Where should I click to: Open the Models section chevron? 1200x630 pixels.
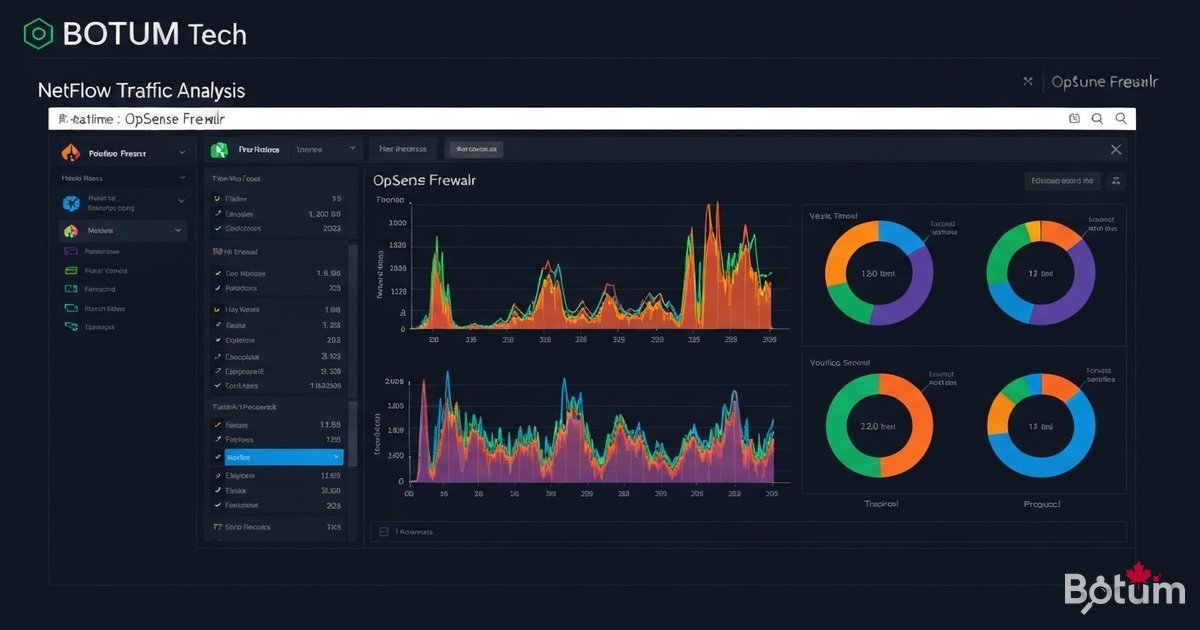point(179,230)
